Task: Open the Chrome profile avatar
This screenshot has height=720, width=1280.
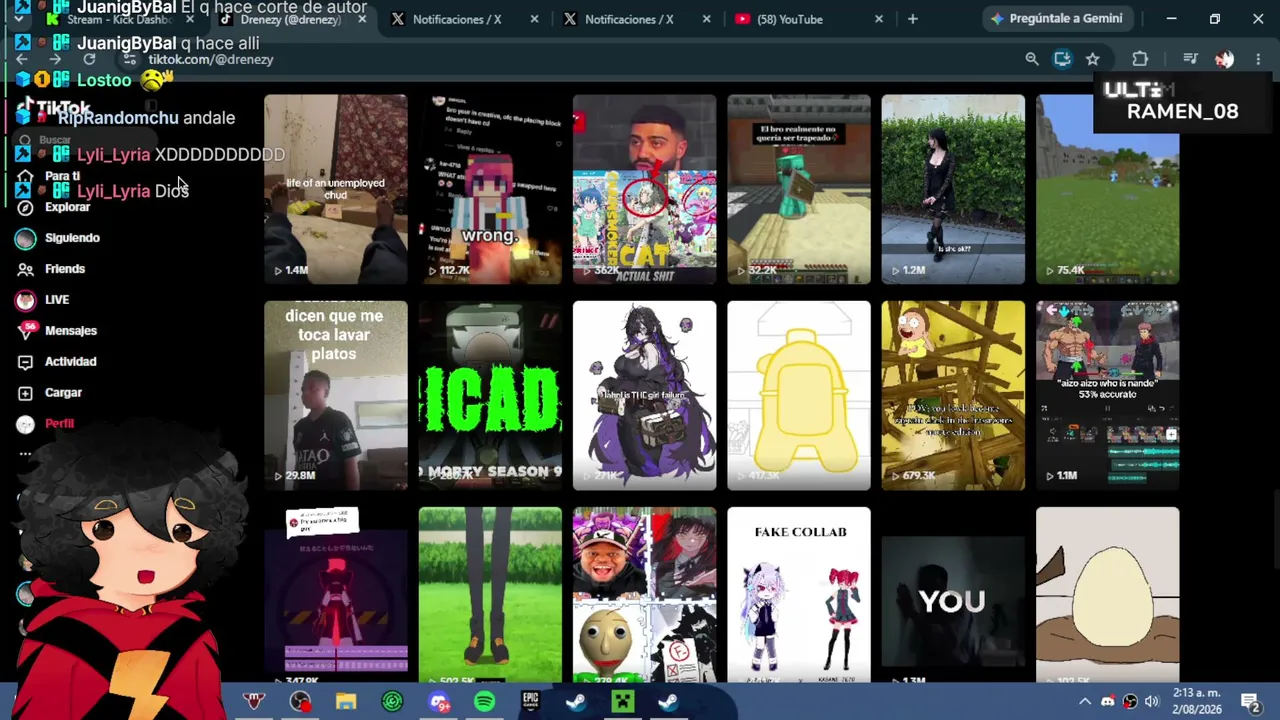Action: [1224, 59]
